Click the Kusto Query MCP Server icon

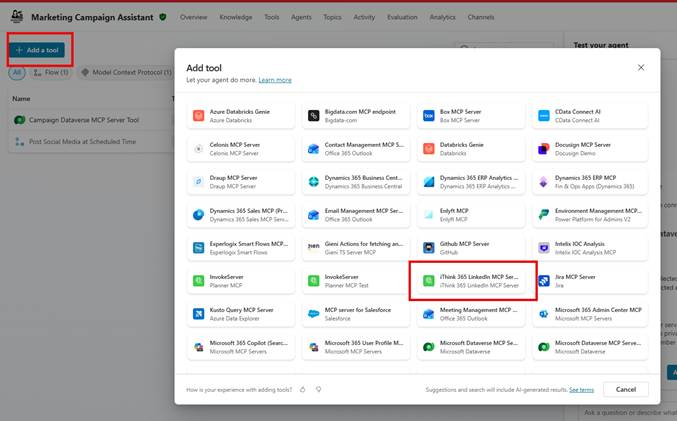point(200,313)
